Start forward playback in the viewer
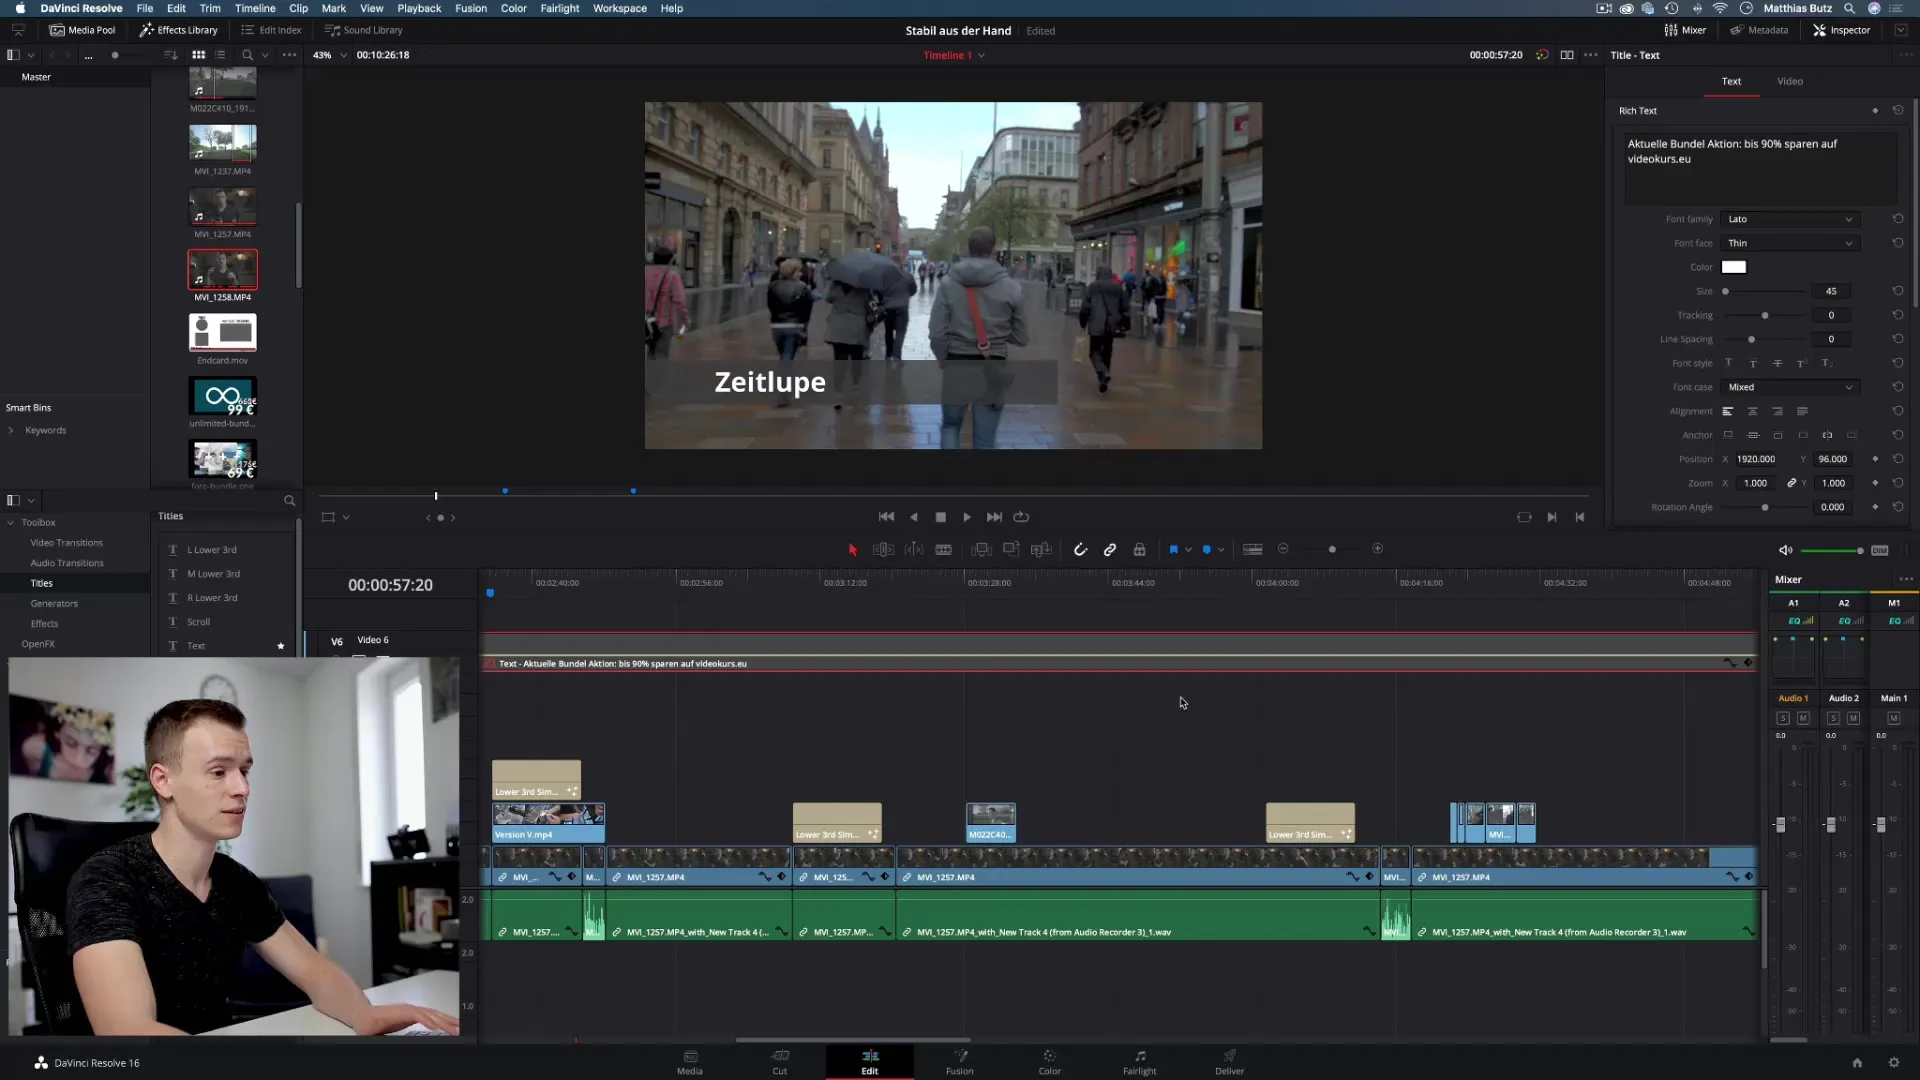Image resolution: width=1920 pixels, height=1080 pixels. click(967, 517)
